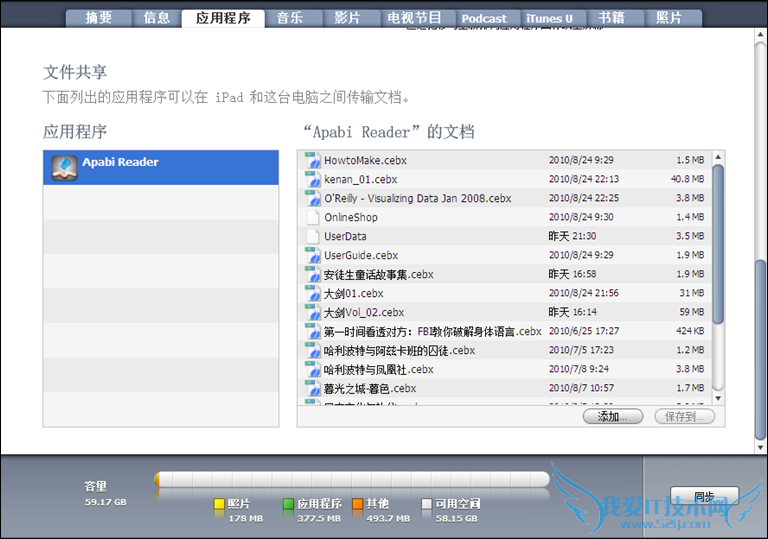The image size is (768, 539).
Task: Click the UserGuide.cebx file icon
Action: (x=312, y=256)
